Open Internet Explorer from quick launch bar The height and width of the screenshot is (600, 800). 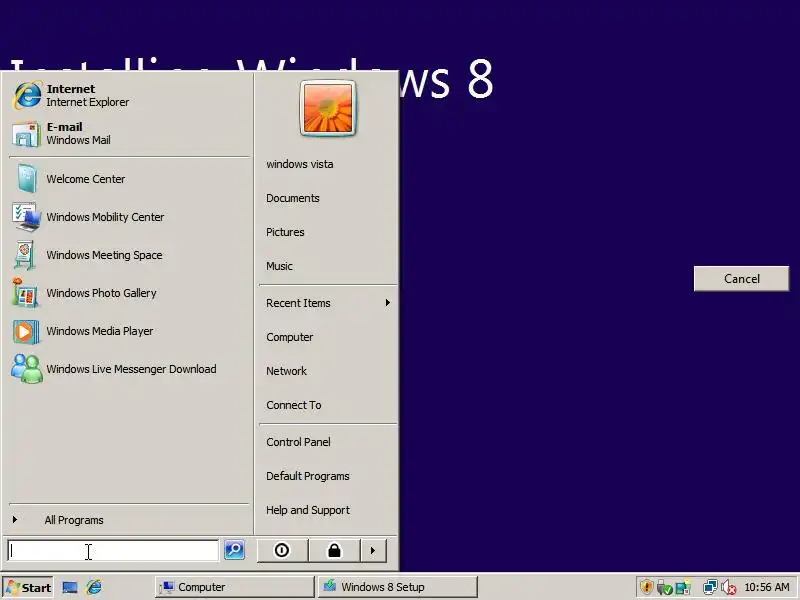point(94,587)
